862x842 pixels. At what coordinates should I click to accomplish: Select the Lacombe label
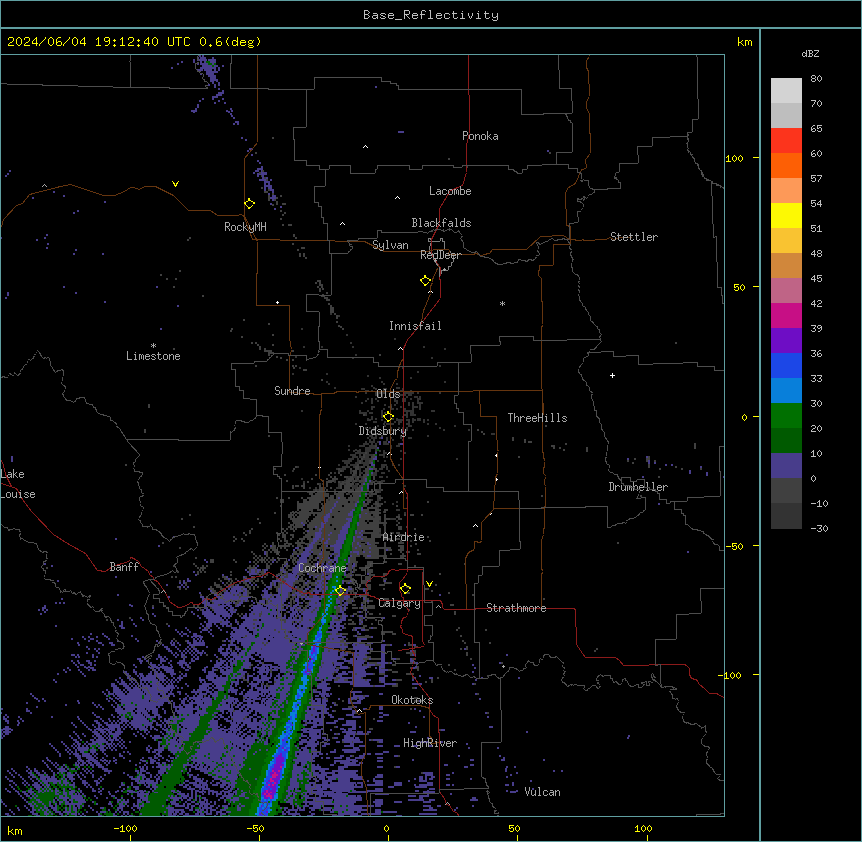[450, 191]
